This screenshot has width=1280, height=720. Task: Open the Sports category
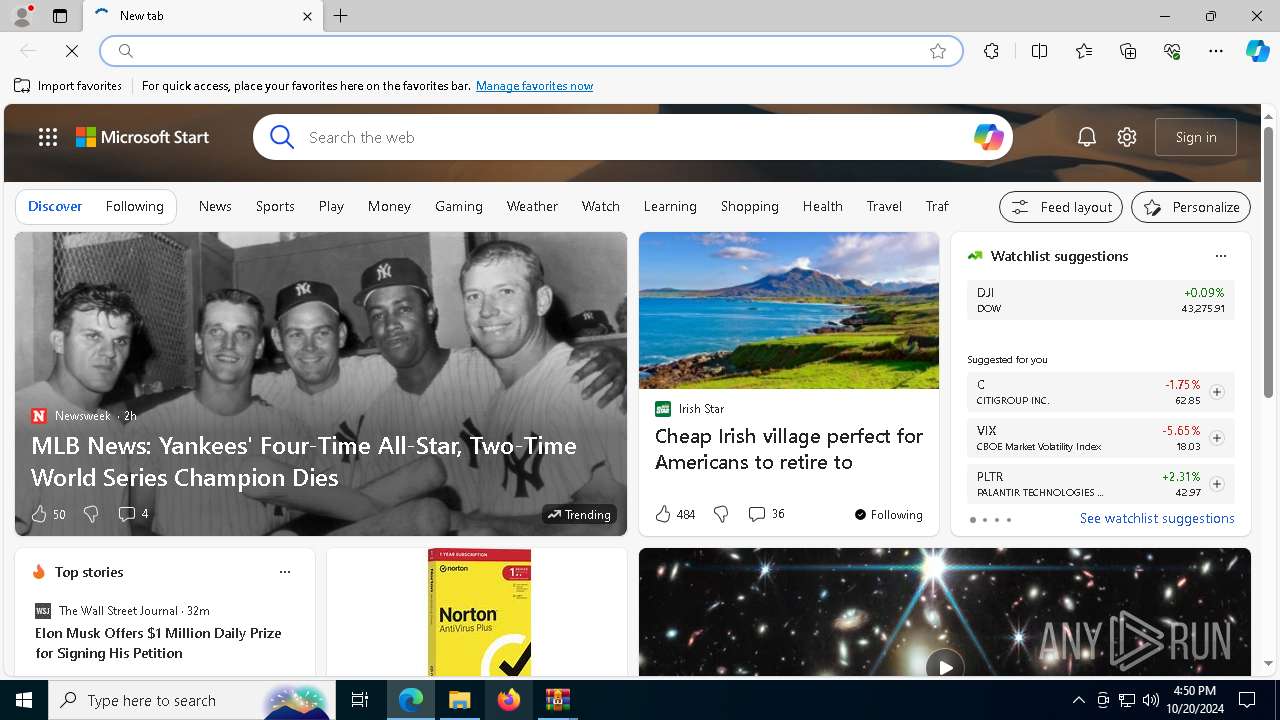tap(275, 206)
